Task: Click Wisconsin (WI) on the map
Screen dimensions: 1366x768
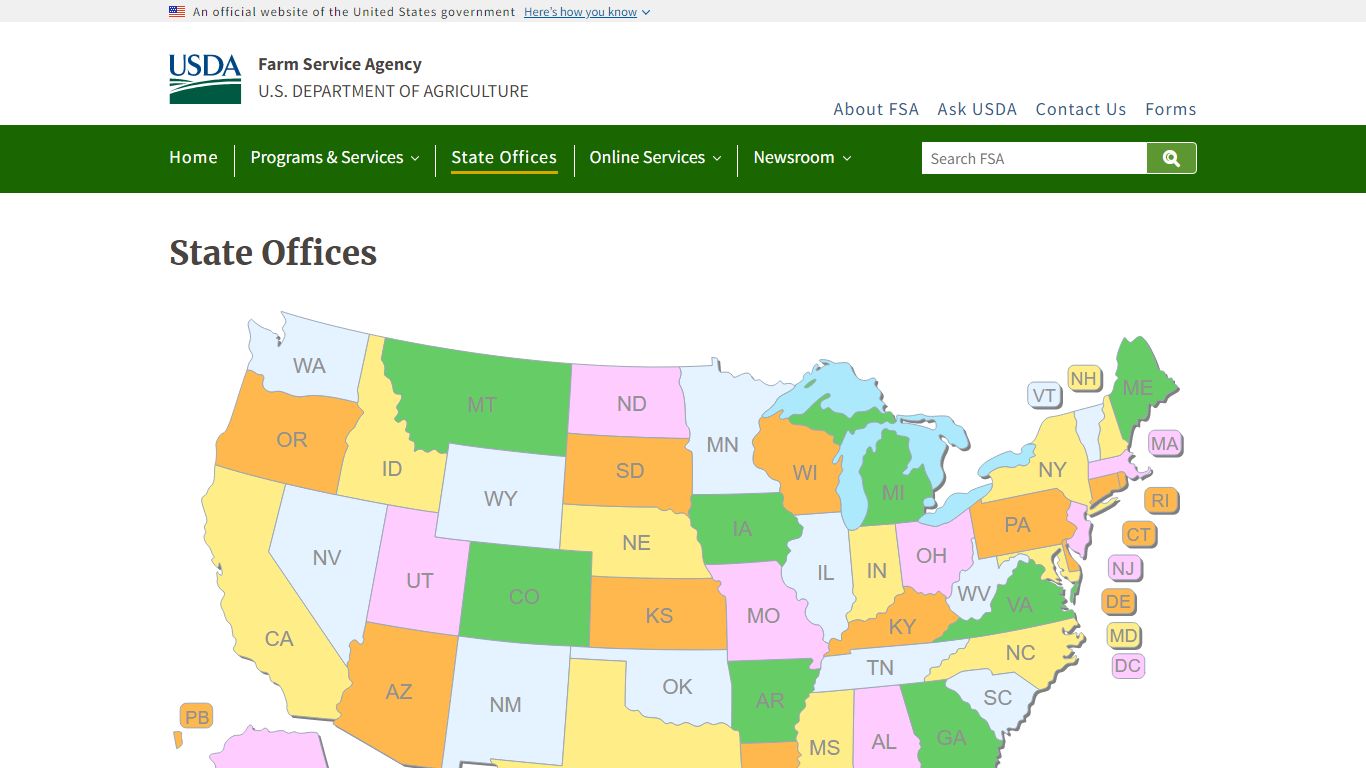Action: [x=805, y=472]
